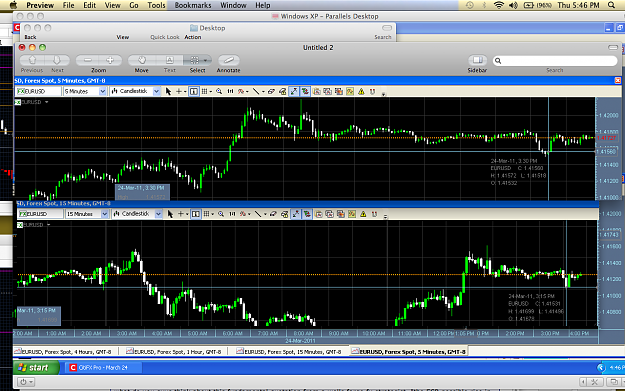Image resolution: width=625 pixels, height=391 pixels.
Task: Click bar spacing icon in 5 Minutes chart toolbar
Action: click(230, 91)
